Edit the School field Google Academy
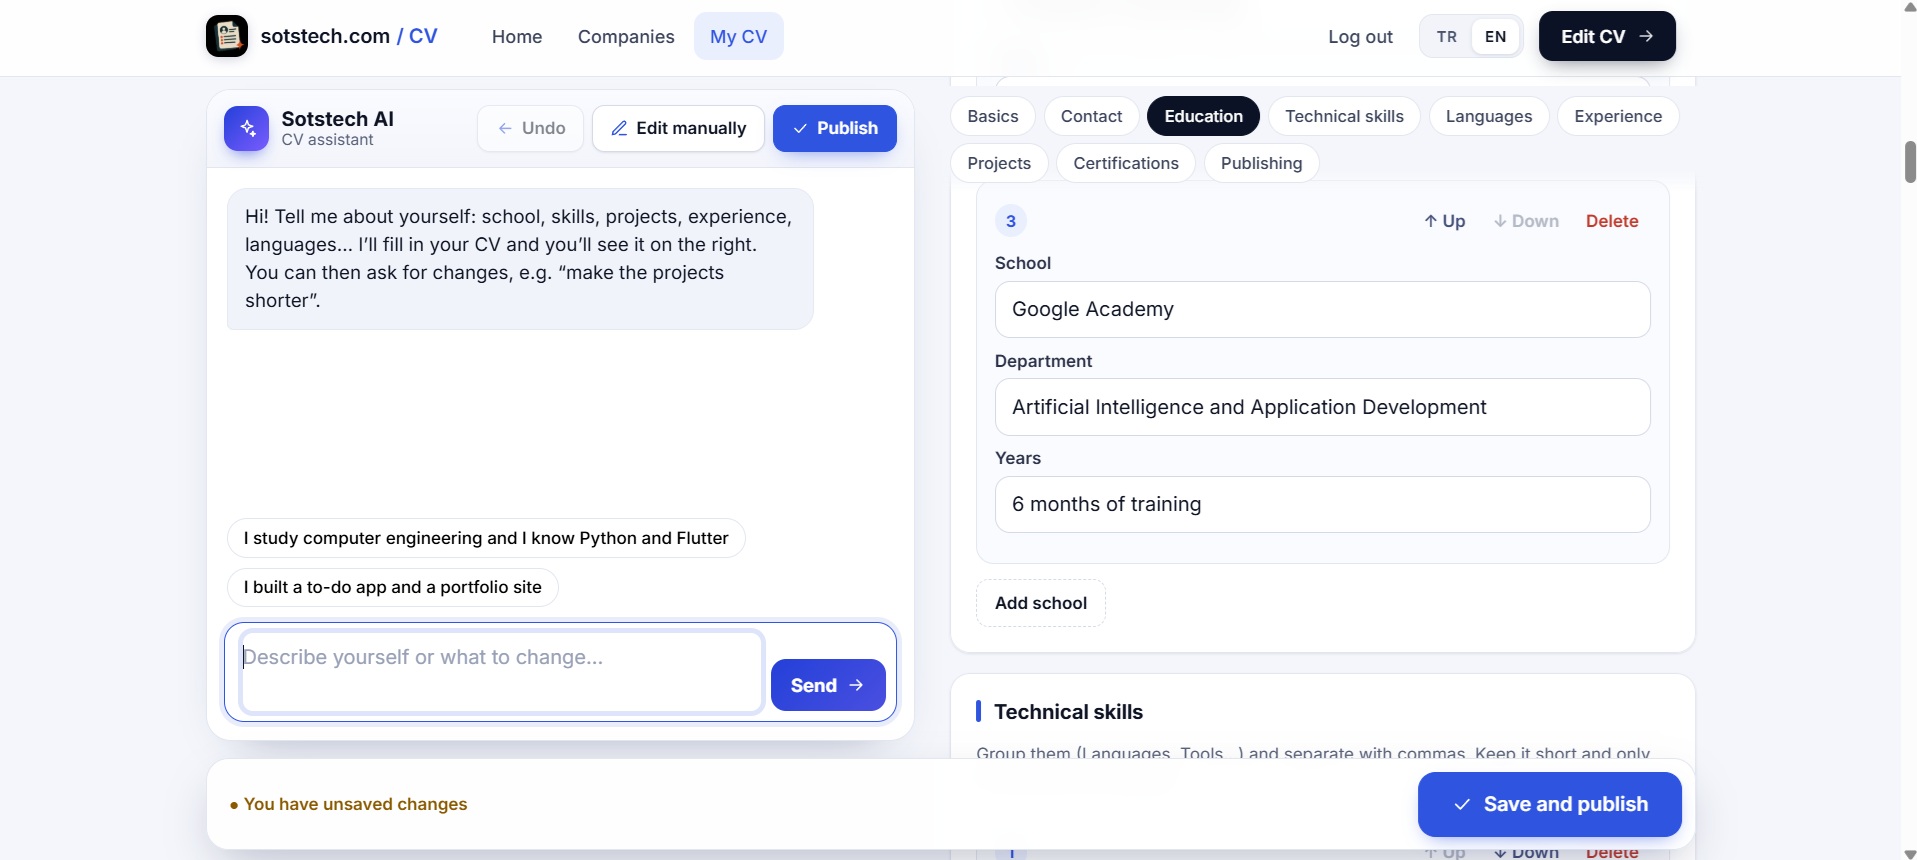The width and height of the screenshot is (1917, 860). tap(1322, 309)
